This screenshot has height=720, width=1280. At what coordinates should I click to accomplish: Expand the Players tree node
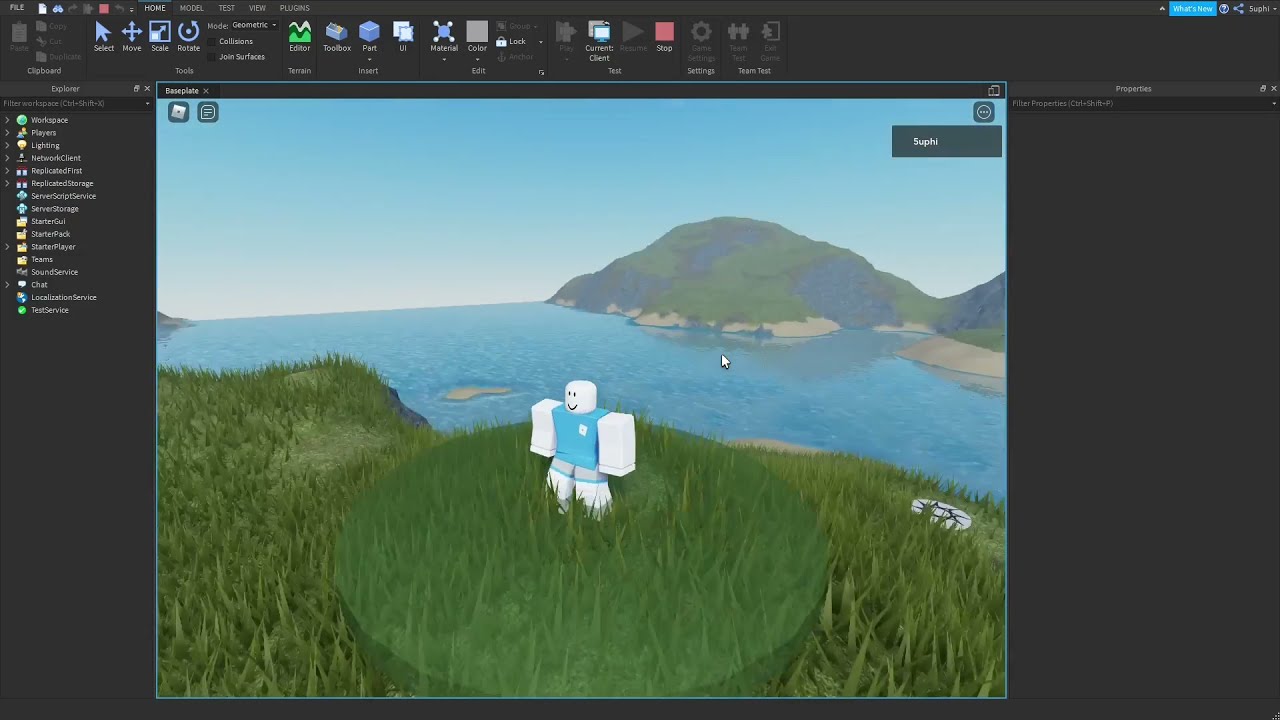8,133
